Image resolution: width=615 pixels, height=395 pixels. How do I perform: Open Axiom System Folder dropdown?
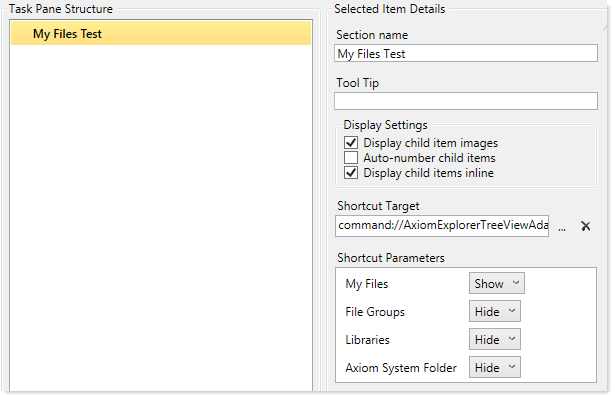(495, 367)
